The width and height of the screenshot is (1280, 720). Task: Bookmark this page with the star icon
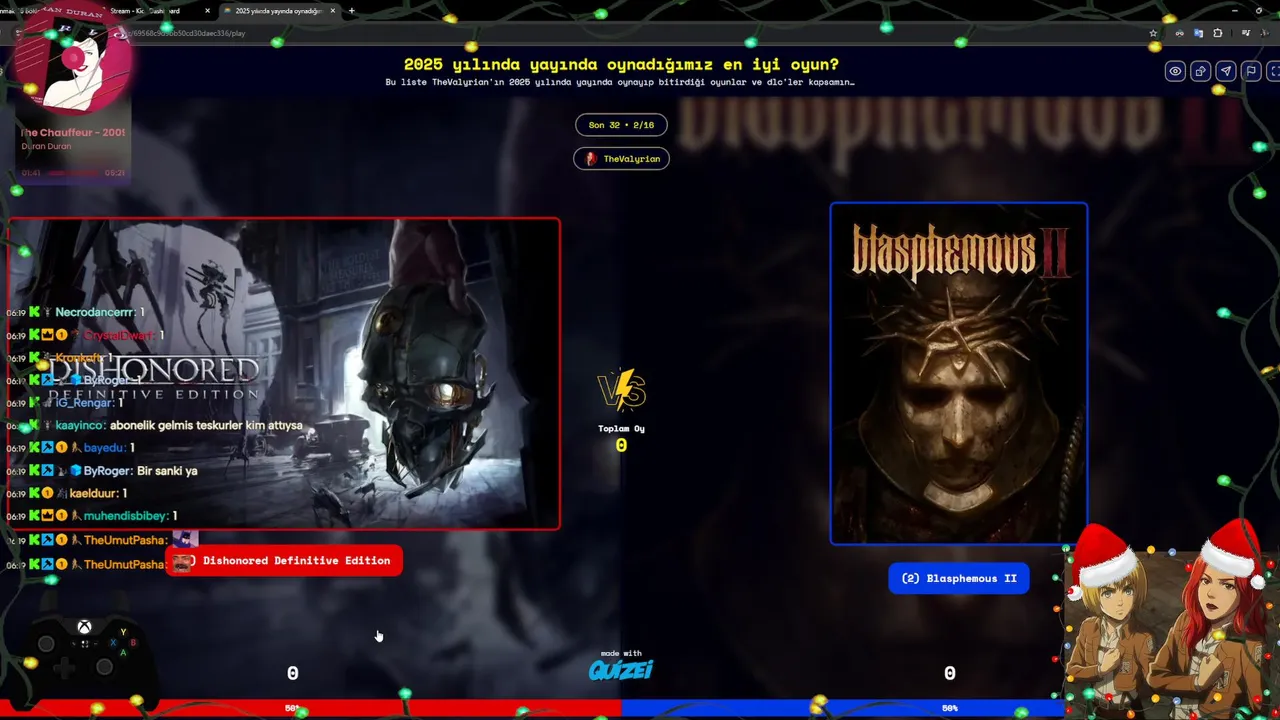click(1153, 33)
